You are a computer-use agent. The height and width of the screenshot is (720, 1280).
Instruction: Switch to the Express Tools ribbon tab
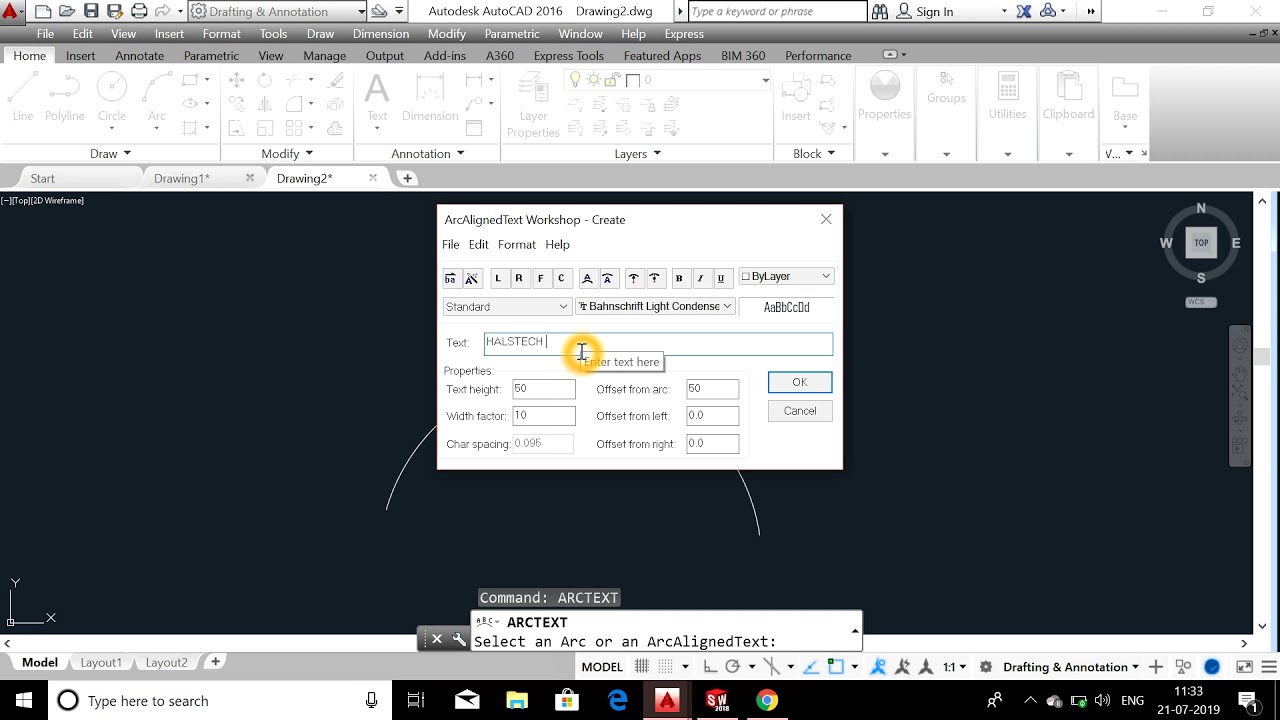[x=569, y=56]
